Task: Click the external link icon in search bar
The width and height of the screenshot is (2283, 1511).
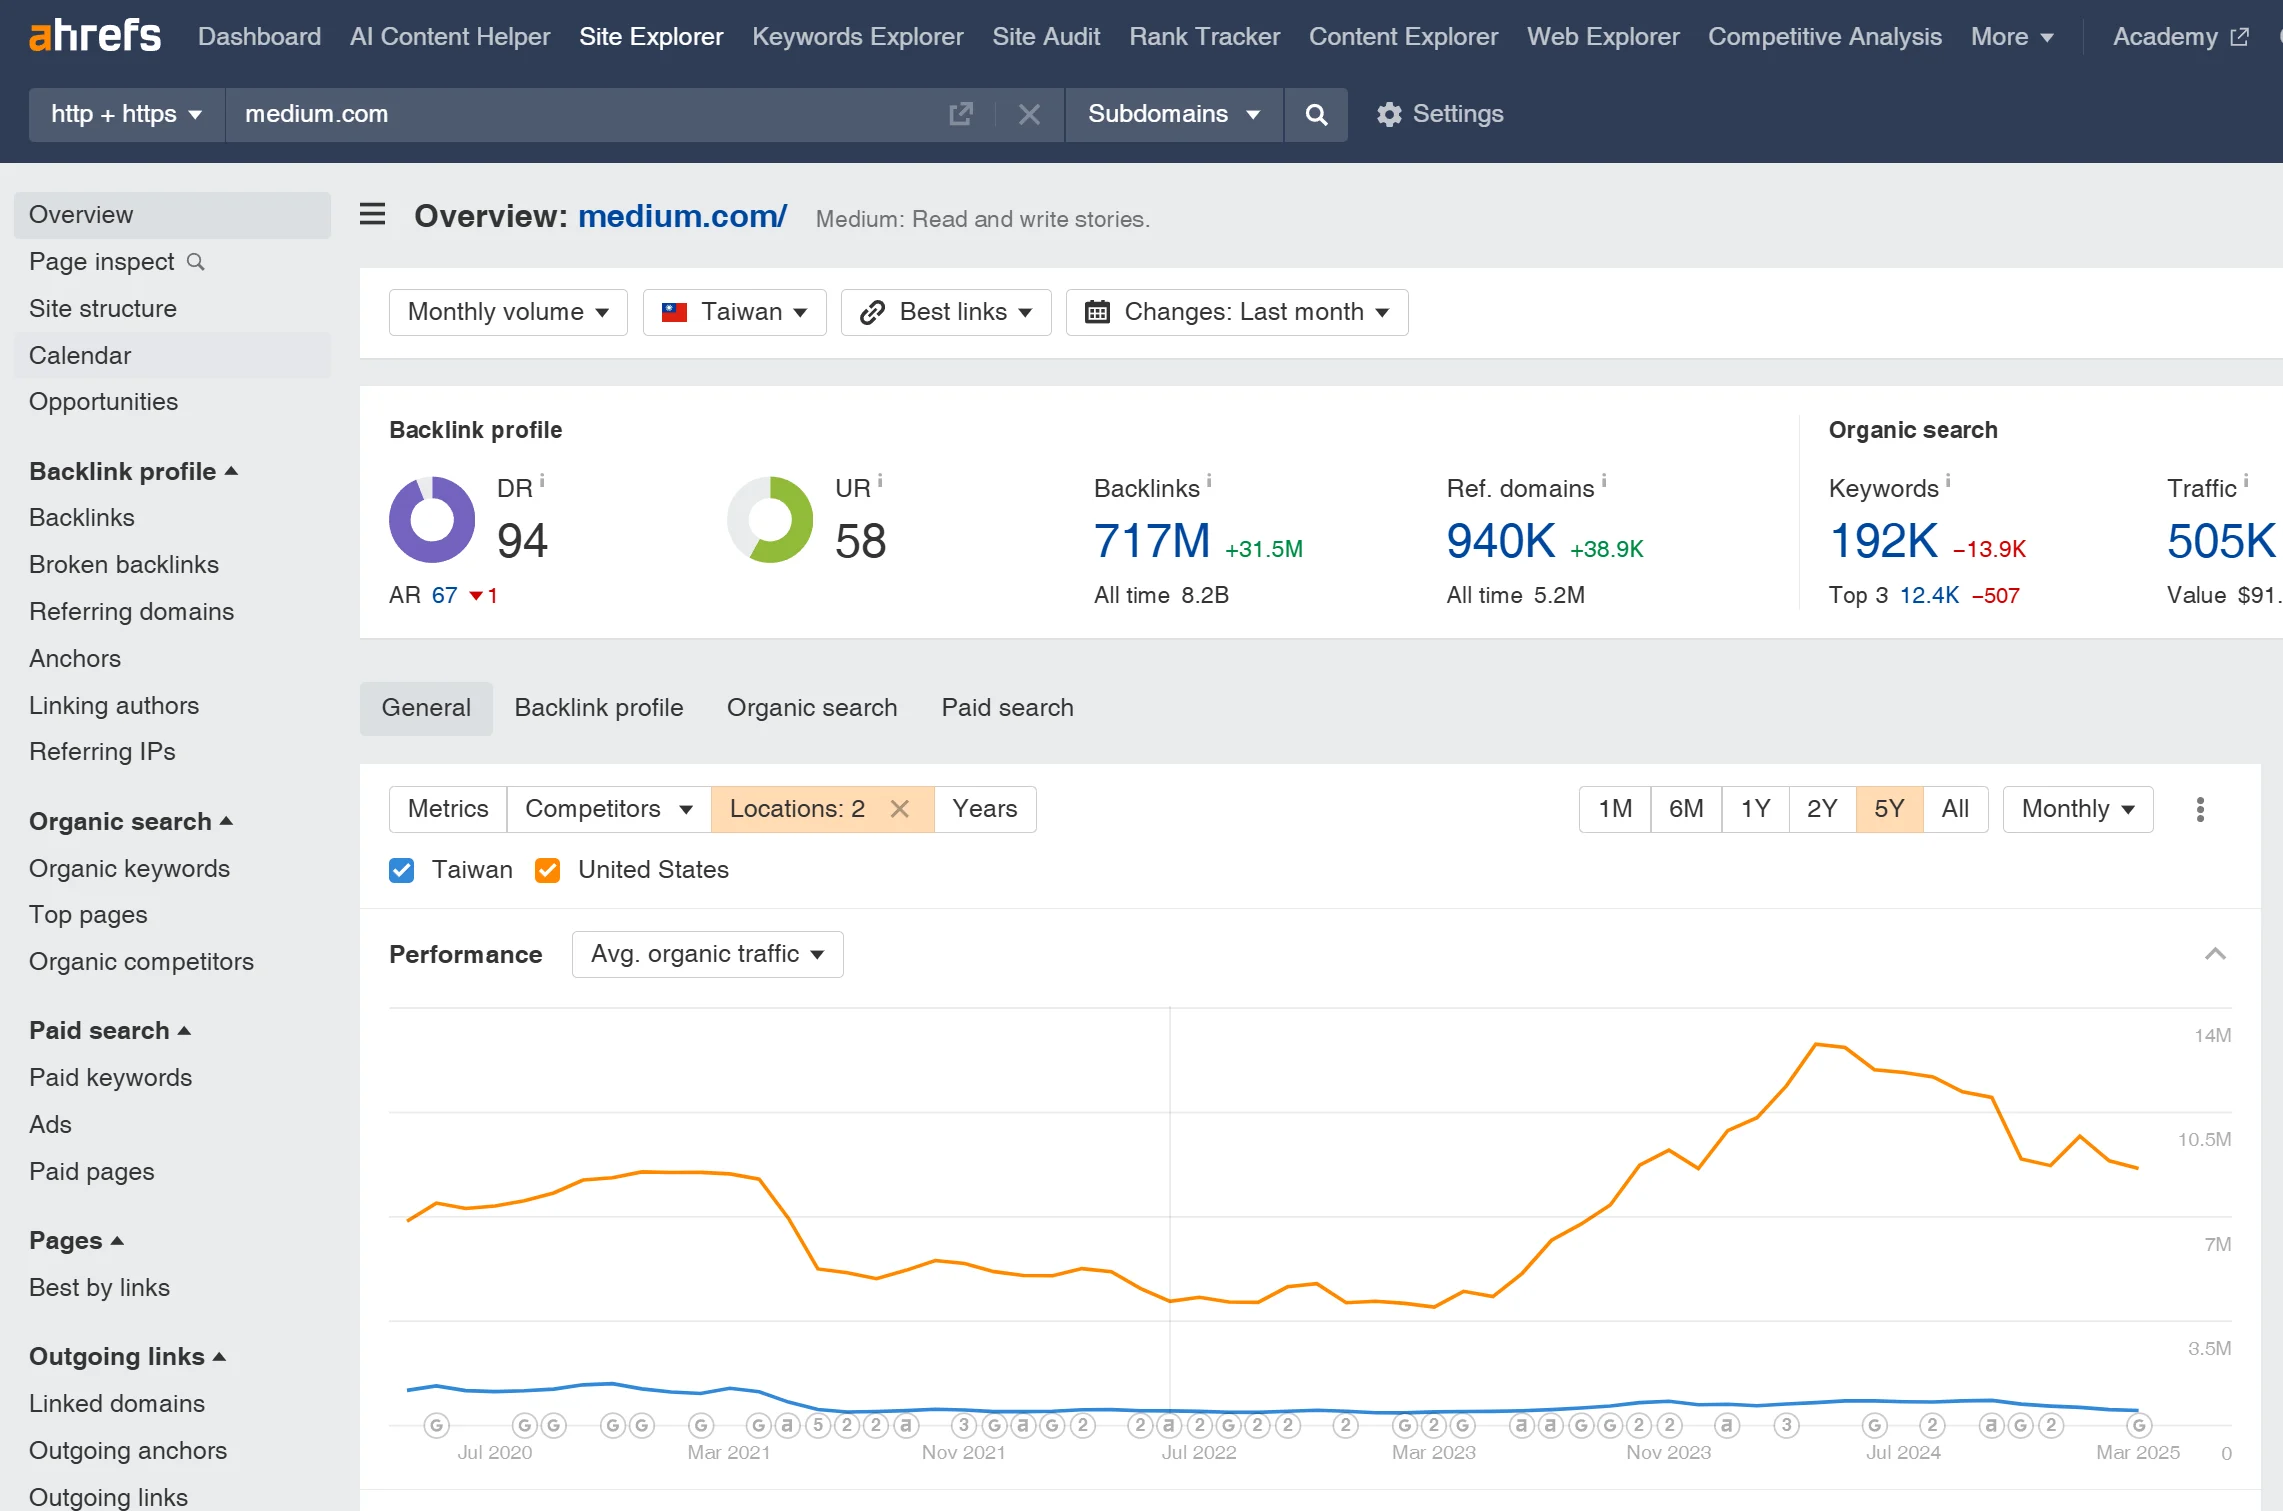Action: pos(960,114)
